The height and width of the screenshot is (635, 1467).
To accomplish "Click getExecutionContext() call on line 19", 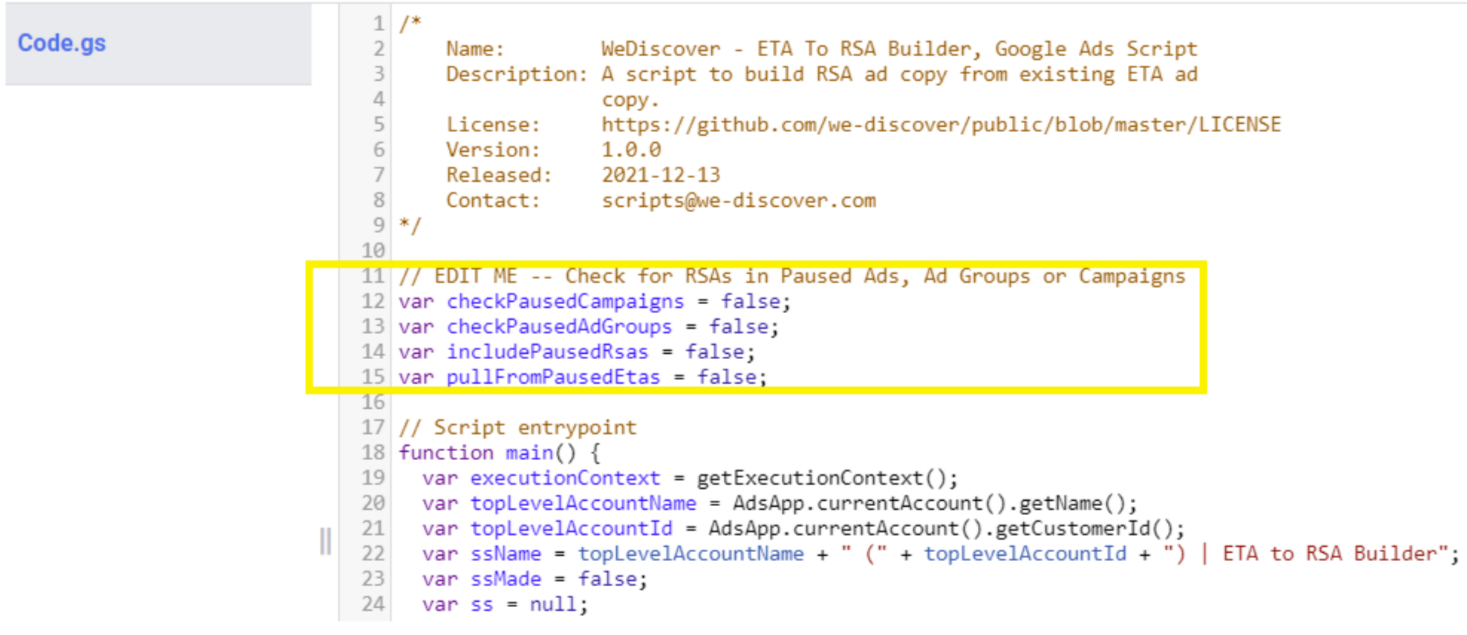I will point(821,478).
